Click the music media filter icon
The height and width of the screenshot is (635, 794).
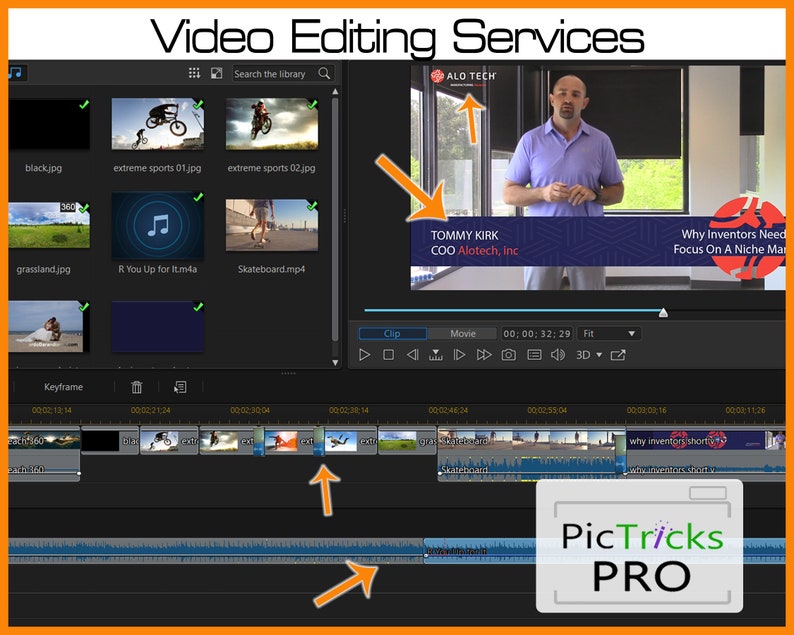coord(16,73)
